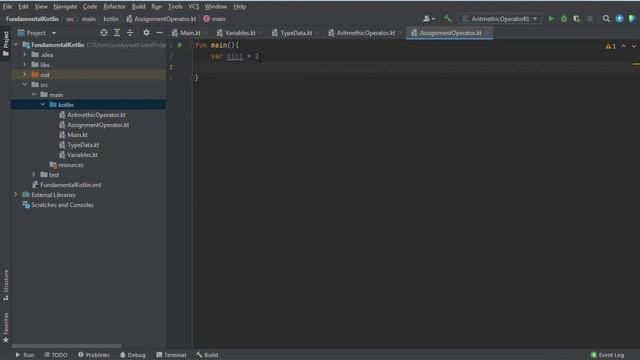Viewport: 640px width, 360px height.
Task: Expand the libs folder
Action: click(x=24, y=64)
